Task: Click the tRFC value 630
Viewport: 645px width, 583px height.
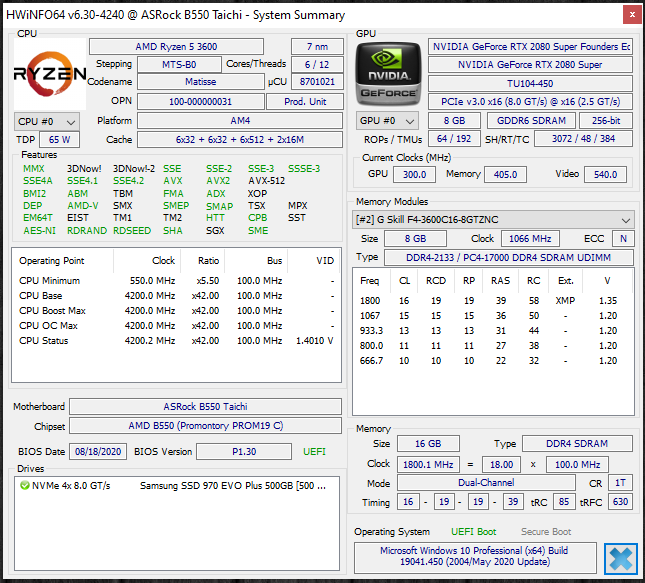Action: coord(620,502)
